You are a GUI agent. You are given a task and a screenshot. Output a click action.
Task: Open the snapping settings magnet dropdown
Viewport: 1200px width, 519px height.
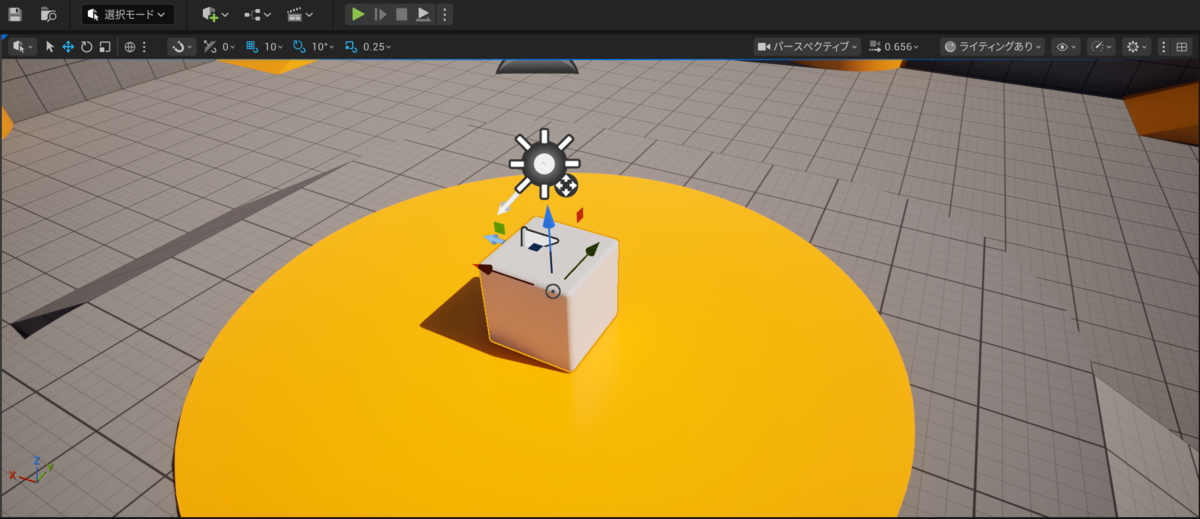click(182, 46)
